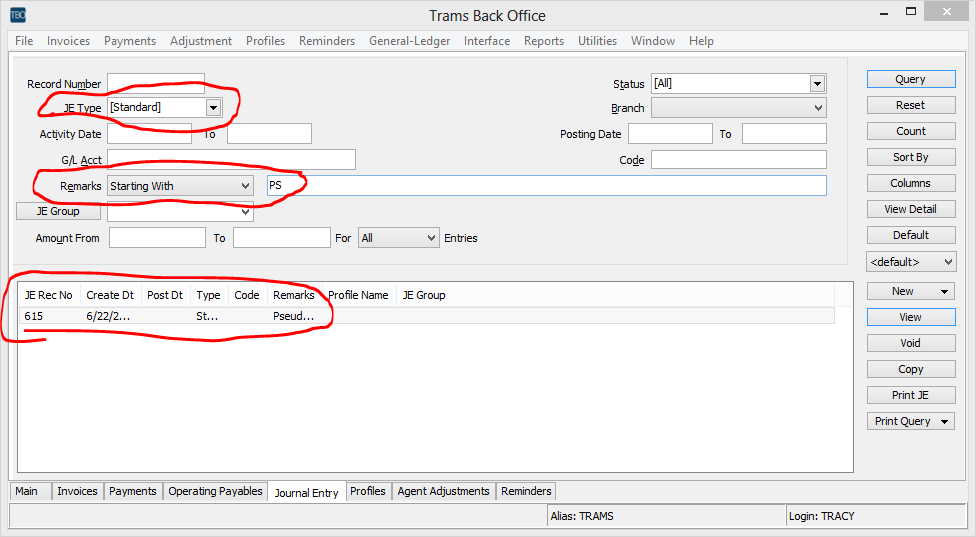Click the JE Group button

pos(60,211)
